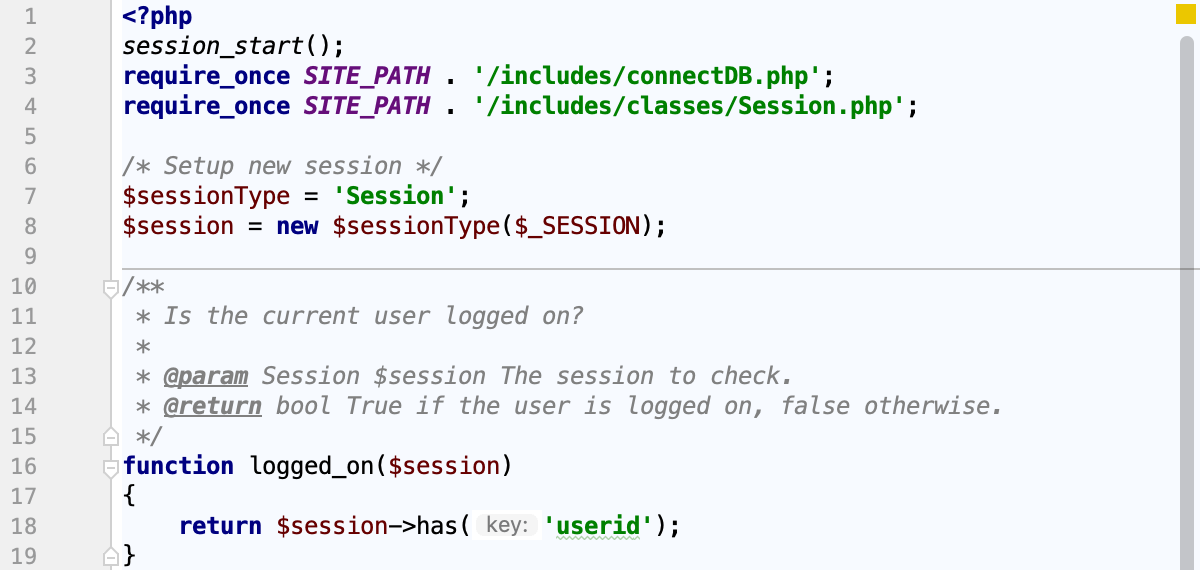Collapse the doc comment at line 10
This screenshot has height=570, width=1200.
(x=111, y=288)
